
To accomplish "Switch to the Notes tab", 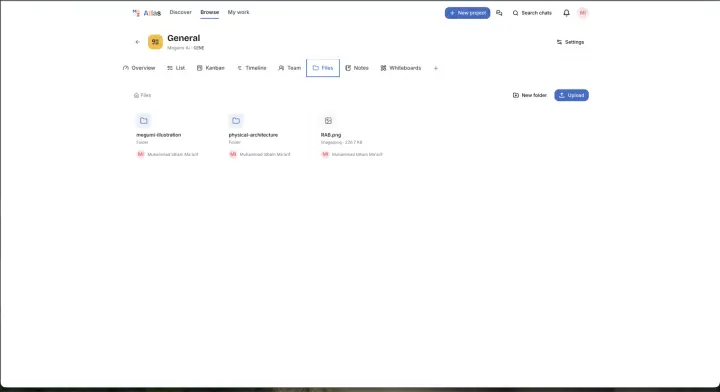I will (357, 68).
